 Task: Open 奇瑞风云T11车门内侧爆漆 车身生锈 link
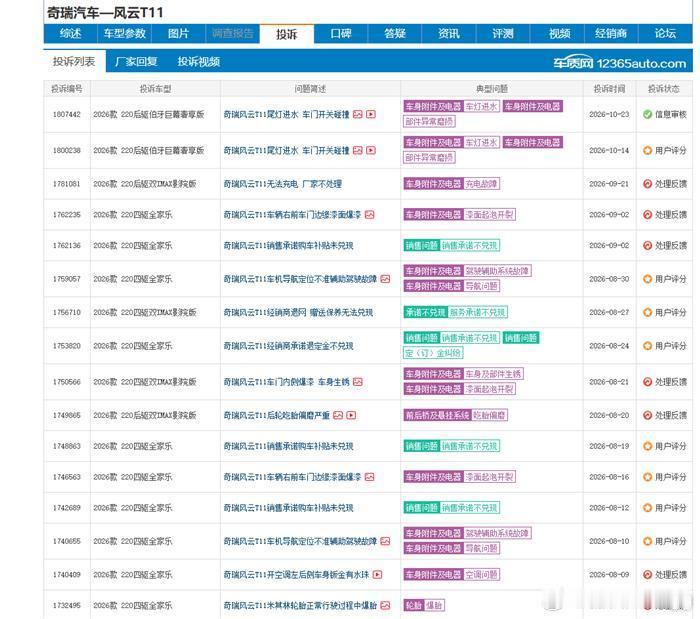[287, 382]
